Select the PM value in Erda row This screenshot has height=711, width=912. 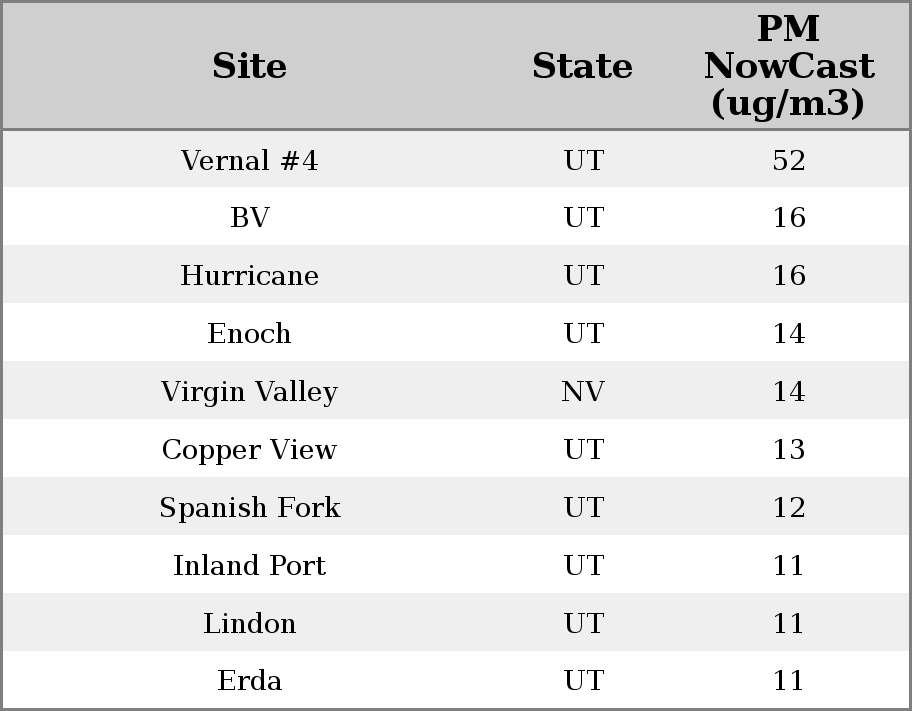point(788,681)
